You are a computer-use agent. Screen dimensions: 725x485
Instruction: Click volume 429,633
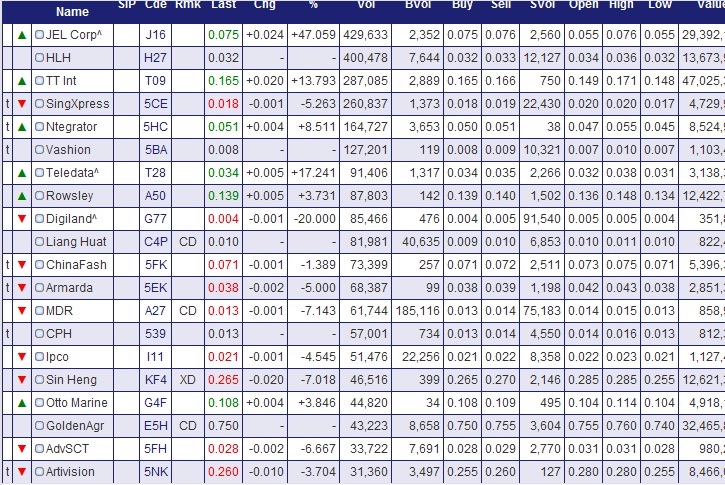pyautogui.click(x=365, y=35)
